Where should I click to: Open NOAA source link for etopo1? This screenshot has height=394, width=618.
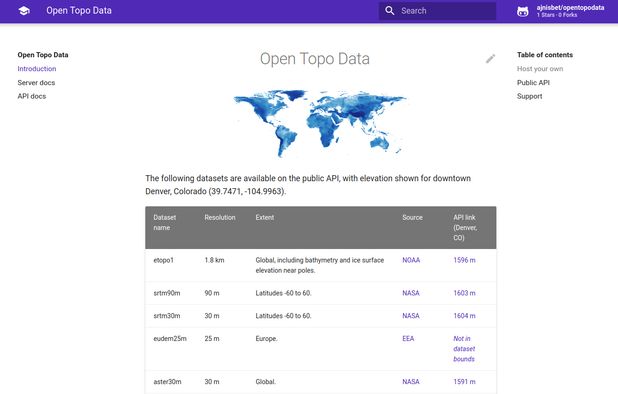click(x=411, y=260)
